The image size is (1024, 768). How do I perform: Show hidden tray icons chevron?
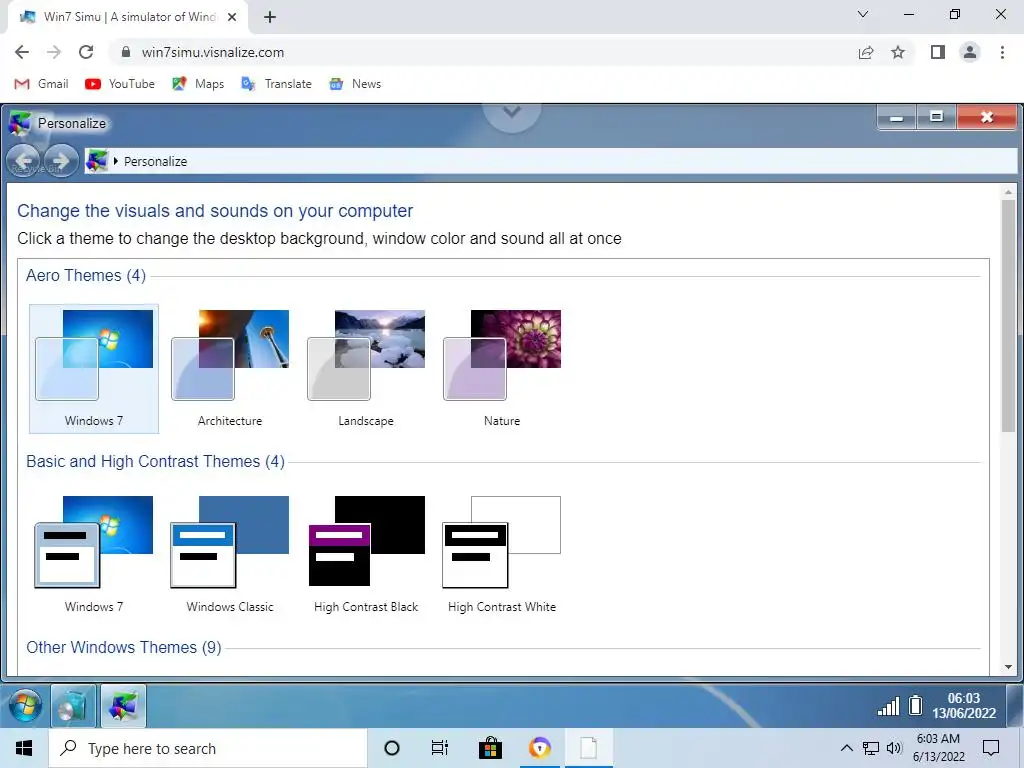[x=846, y=748]
